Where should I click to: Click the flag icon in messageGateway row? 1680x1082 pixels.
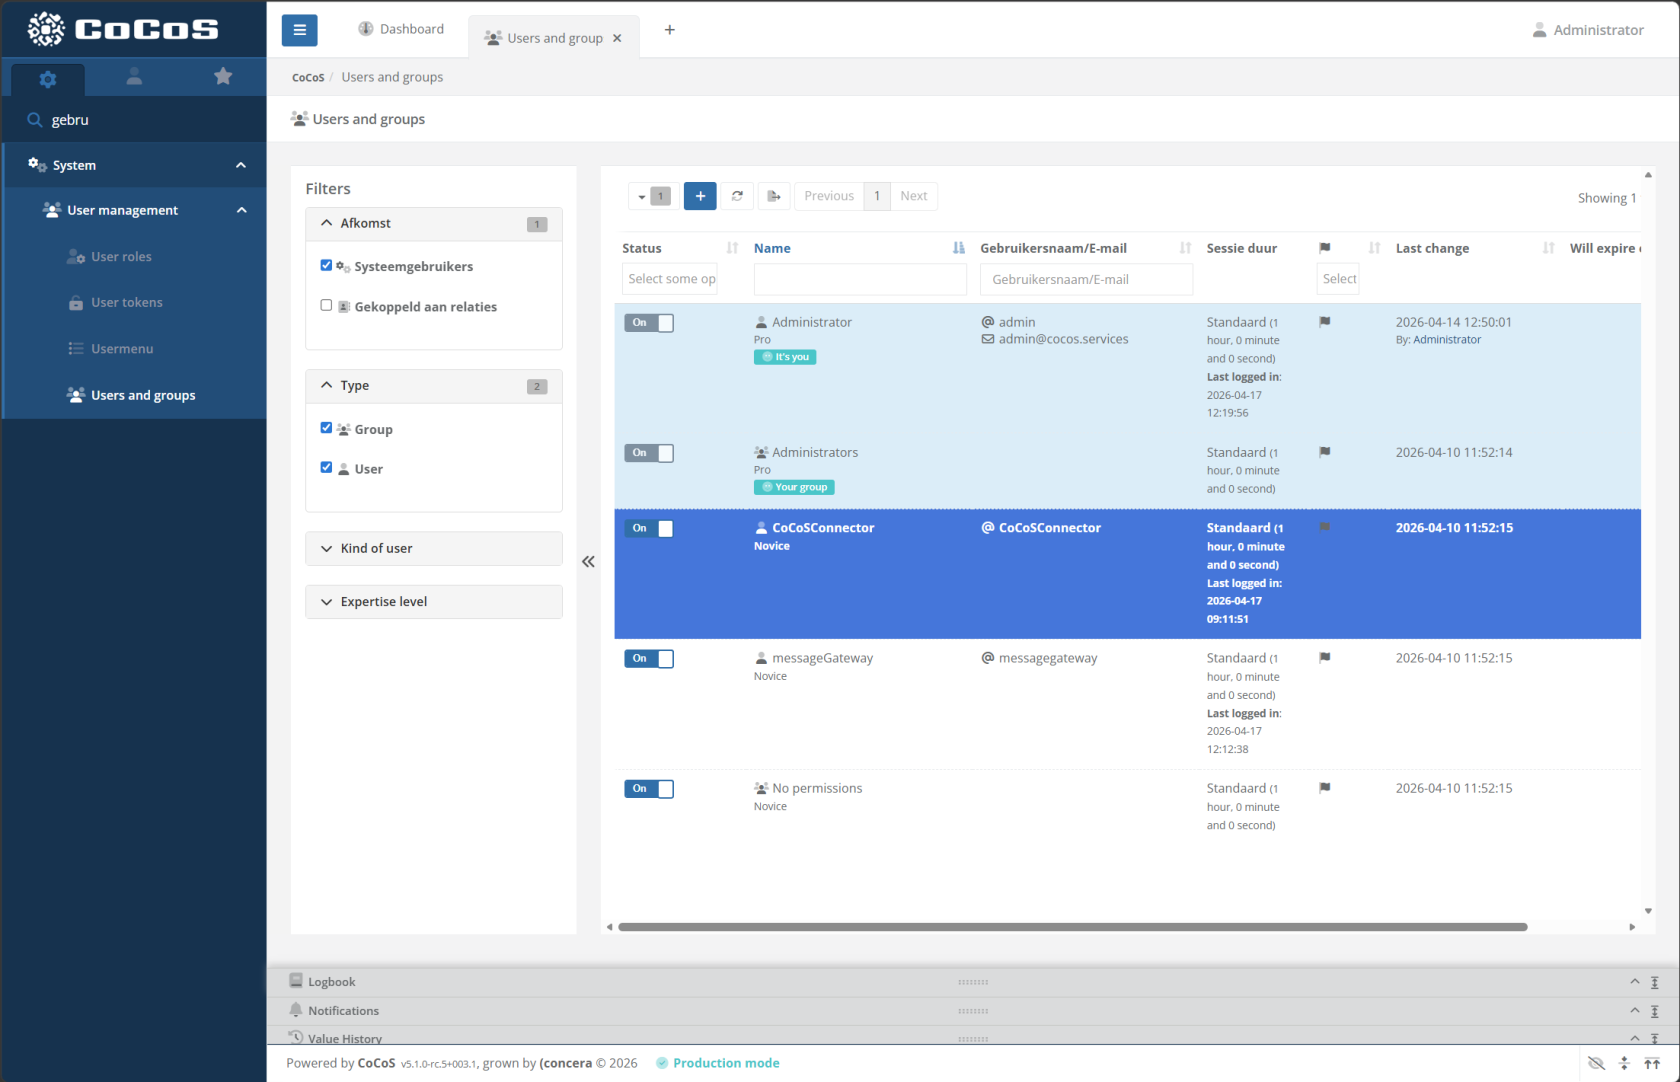point(1325,658)
